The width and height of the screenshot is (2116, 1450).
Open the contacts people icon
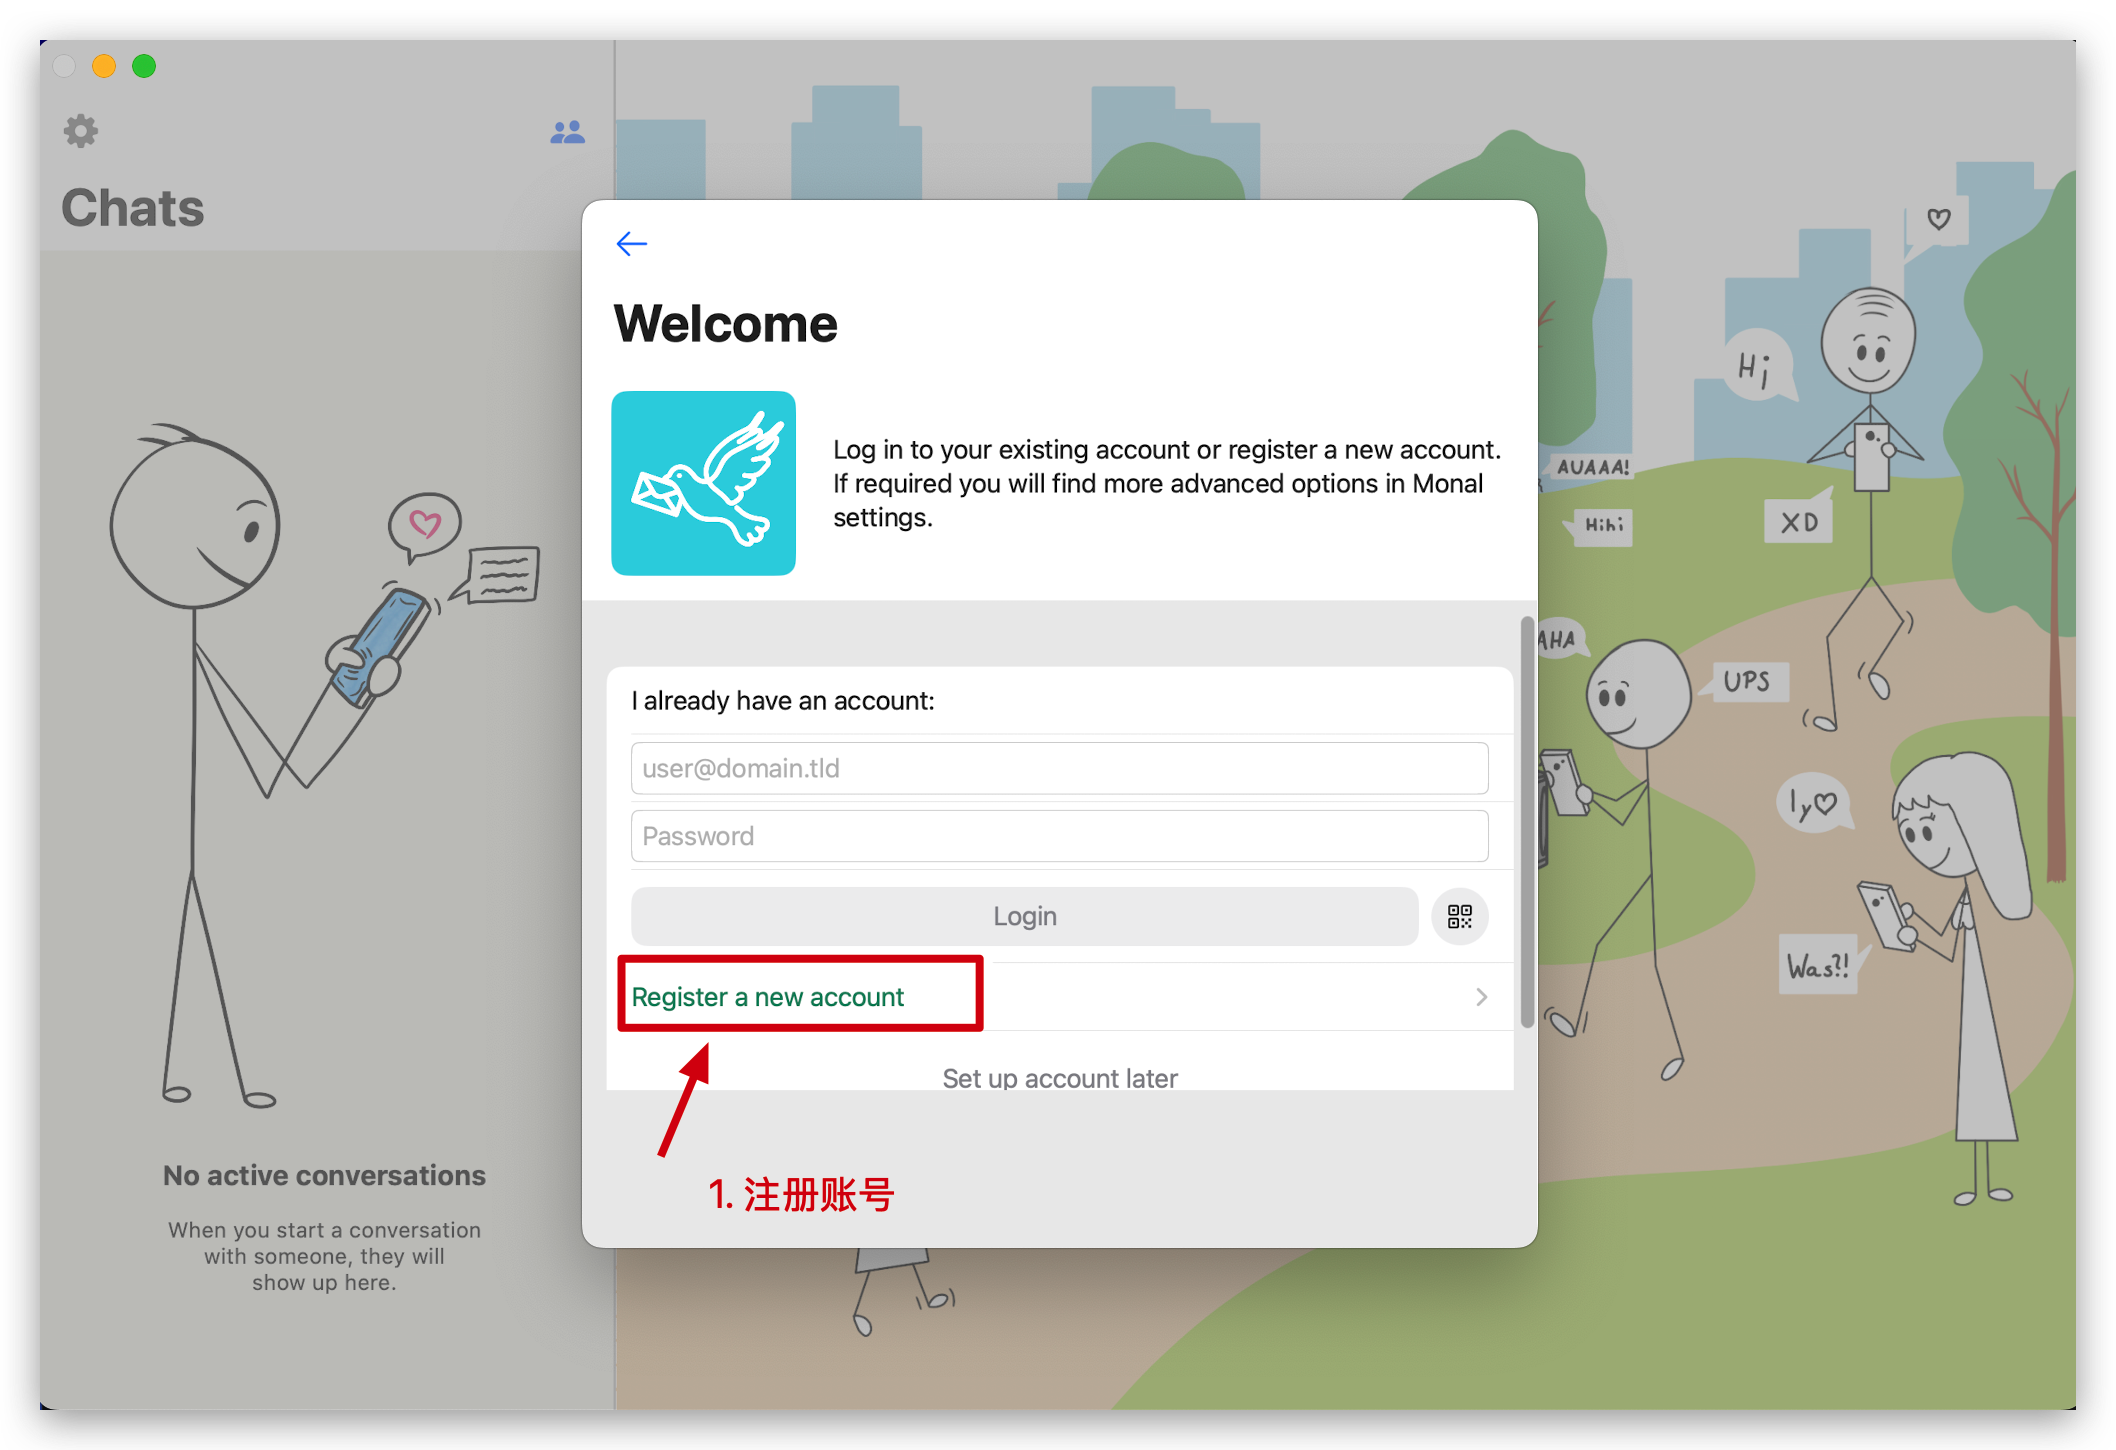(567, 132)
